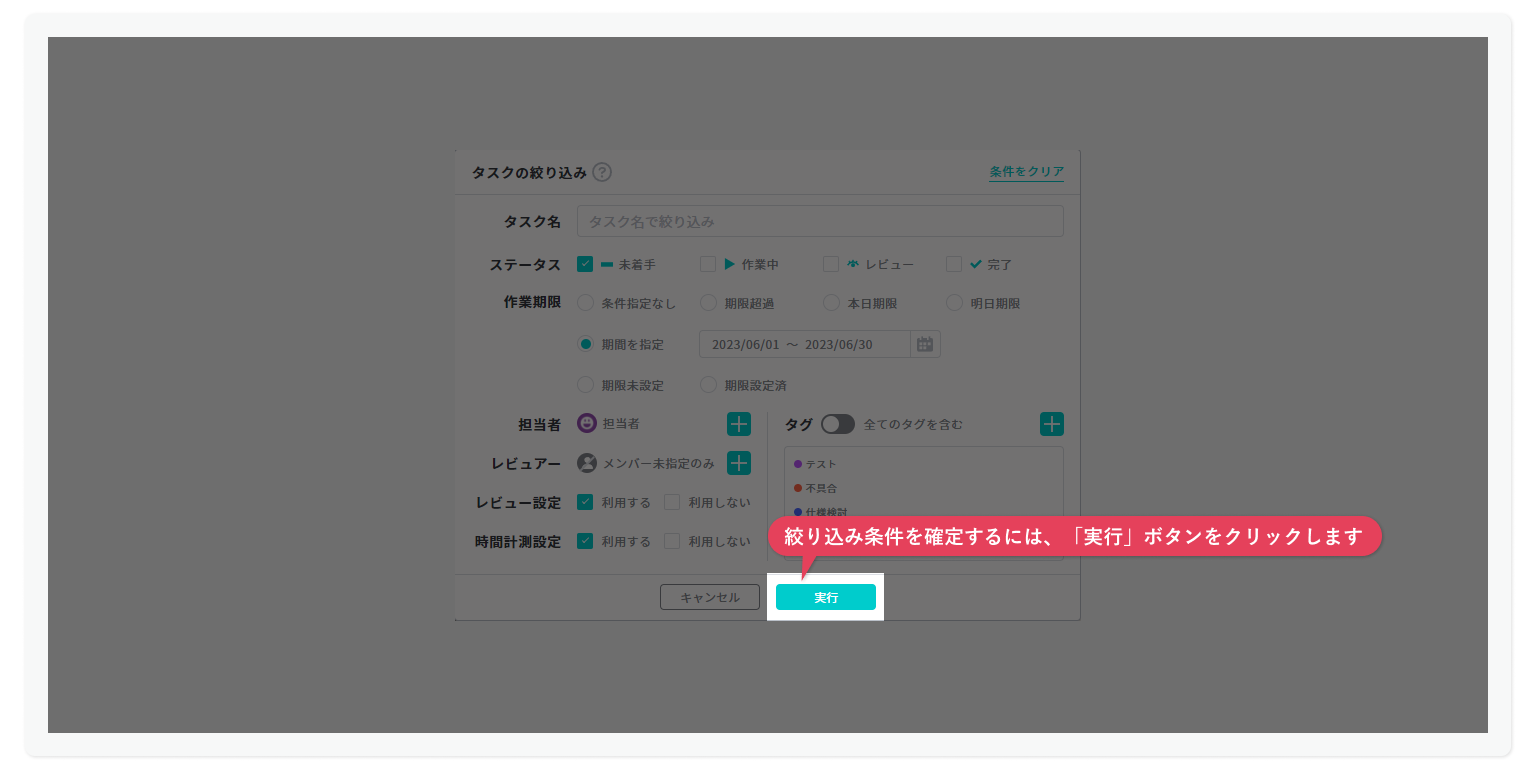
Task: Add a tag with the タグ plus icon
Action: 1052,424
